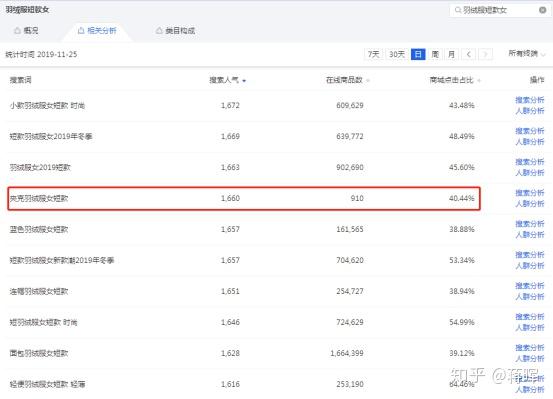Viewport: 553px width, 399px height.
Task: Open 搜索分析 for 面包羽绒服女短款
Action: (x=529, y=348)
